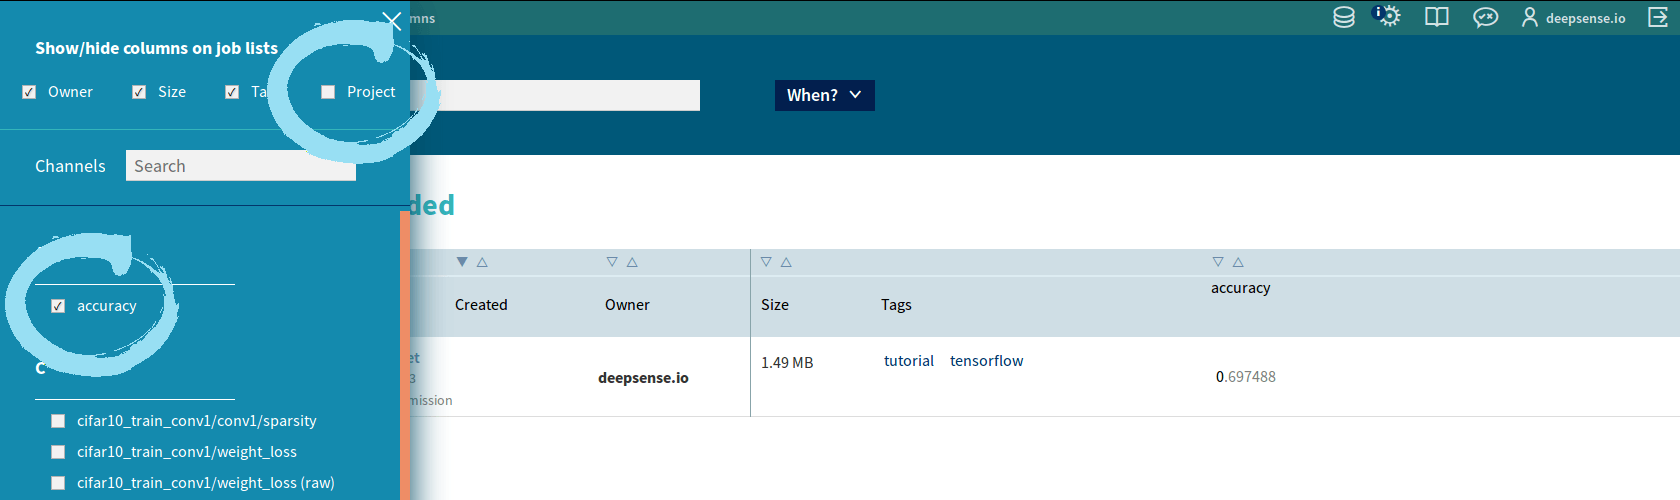Sort accuracy column descending
The width and height of the screenshot is (1680, 500).
point(1218,262)
